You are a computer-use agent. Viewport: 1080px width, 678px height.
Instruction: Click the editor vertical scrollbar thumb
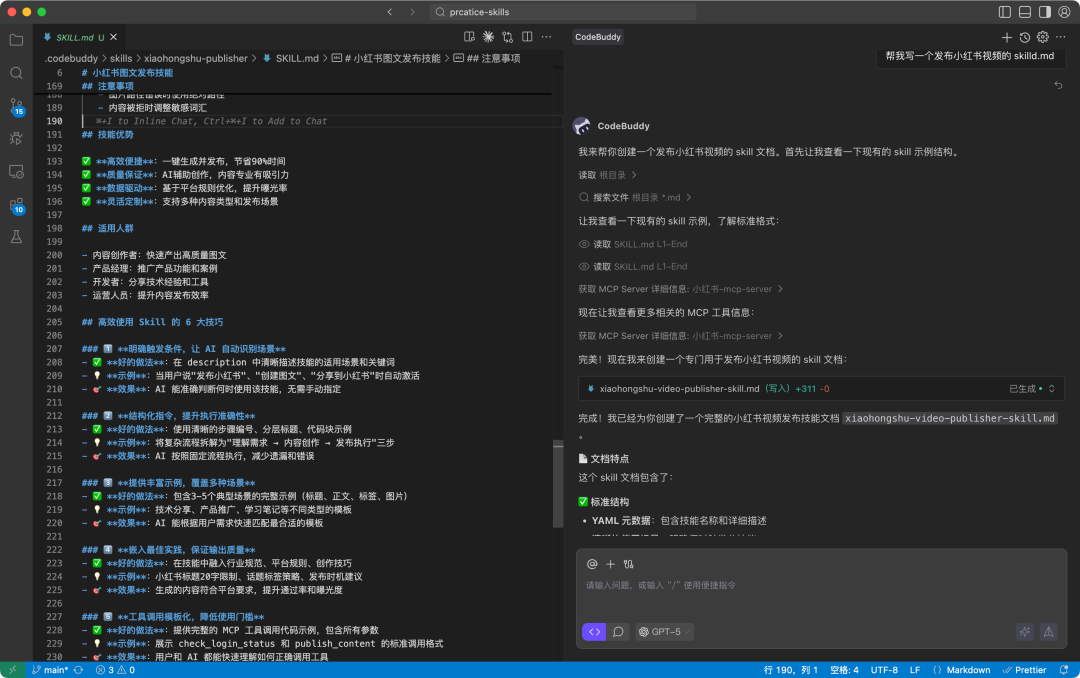[x=558, y=484]
